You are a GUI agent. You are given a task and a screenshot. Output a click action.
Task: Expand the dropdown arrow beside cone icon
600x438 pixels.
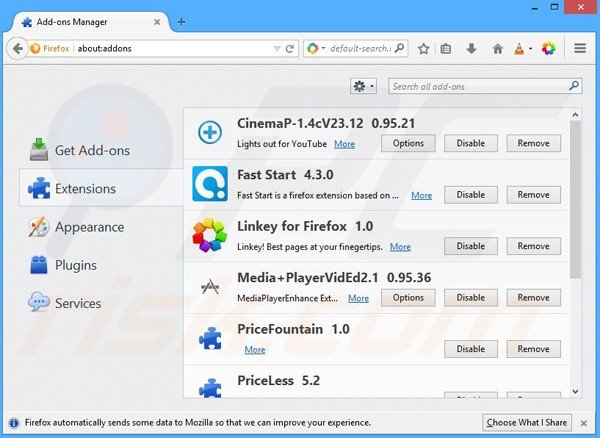click(530, 49)
